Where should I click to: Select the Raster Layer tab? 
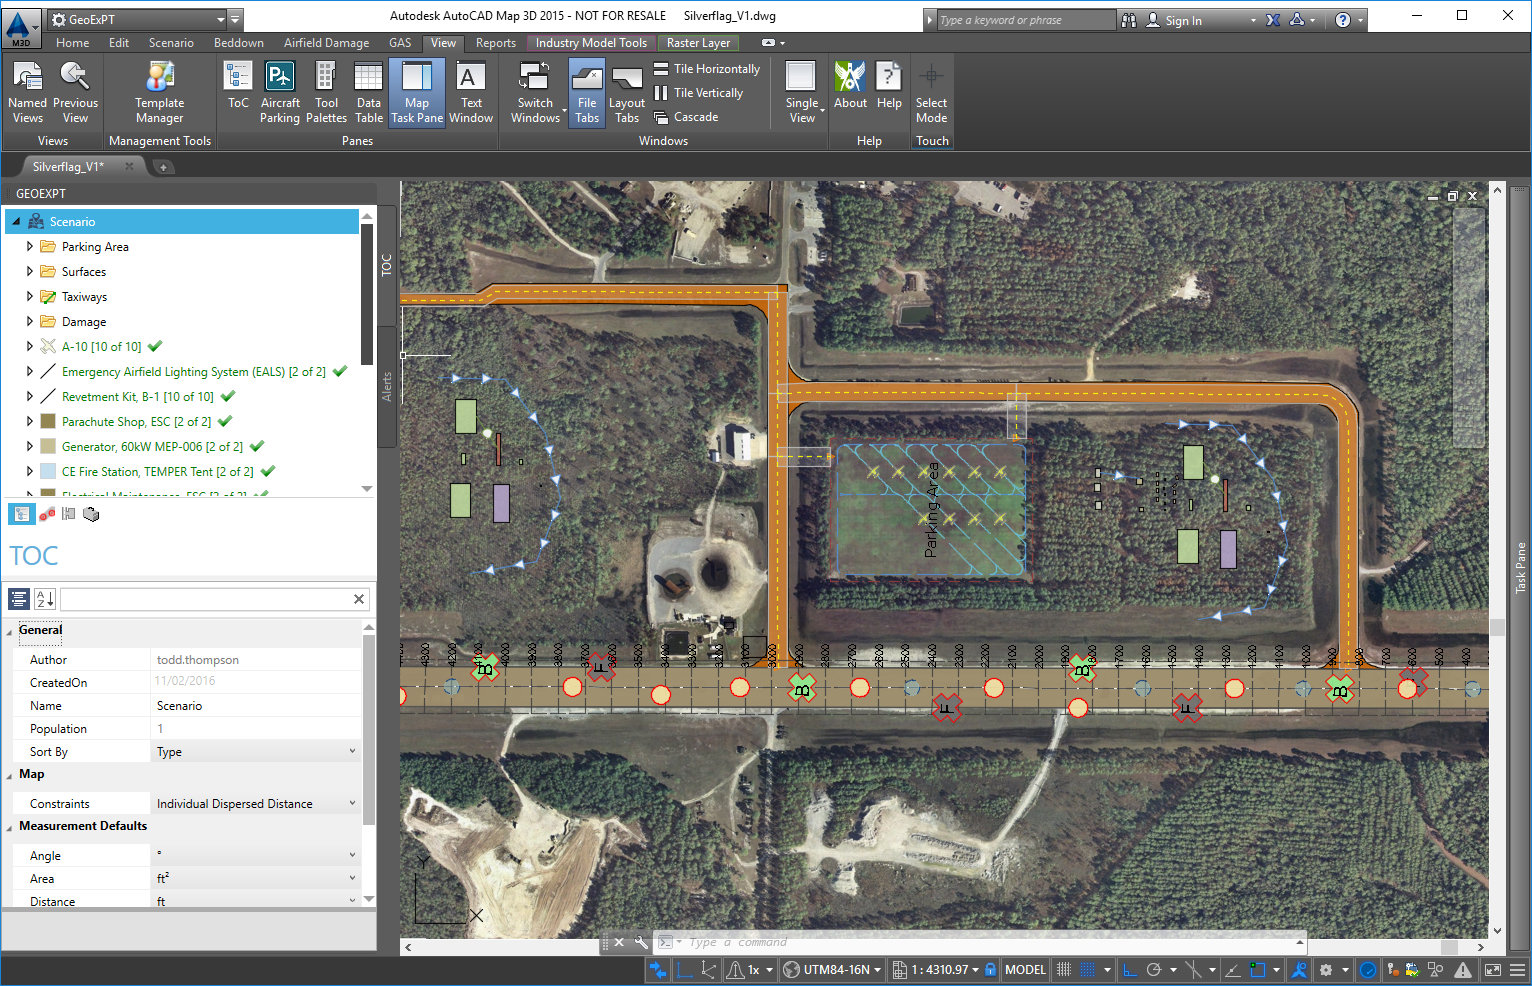(698, 43)
